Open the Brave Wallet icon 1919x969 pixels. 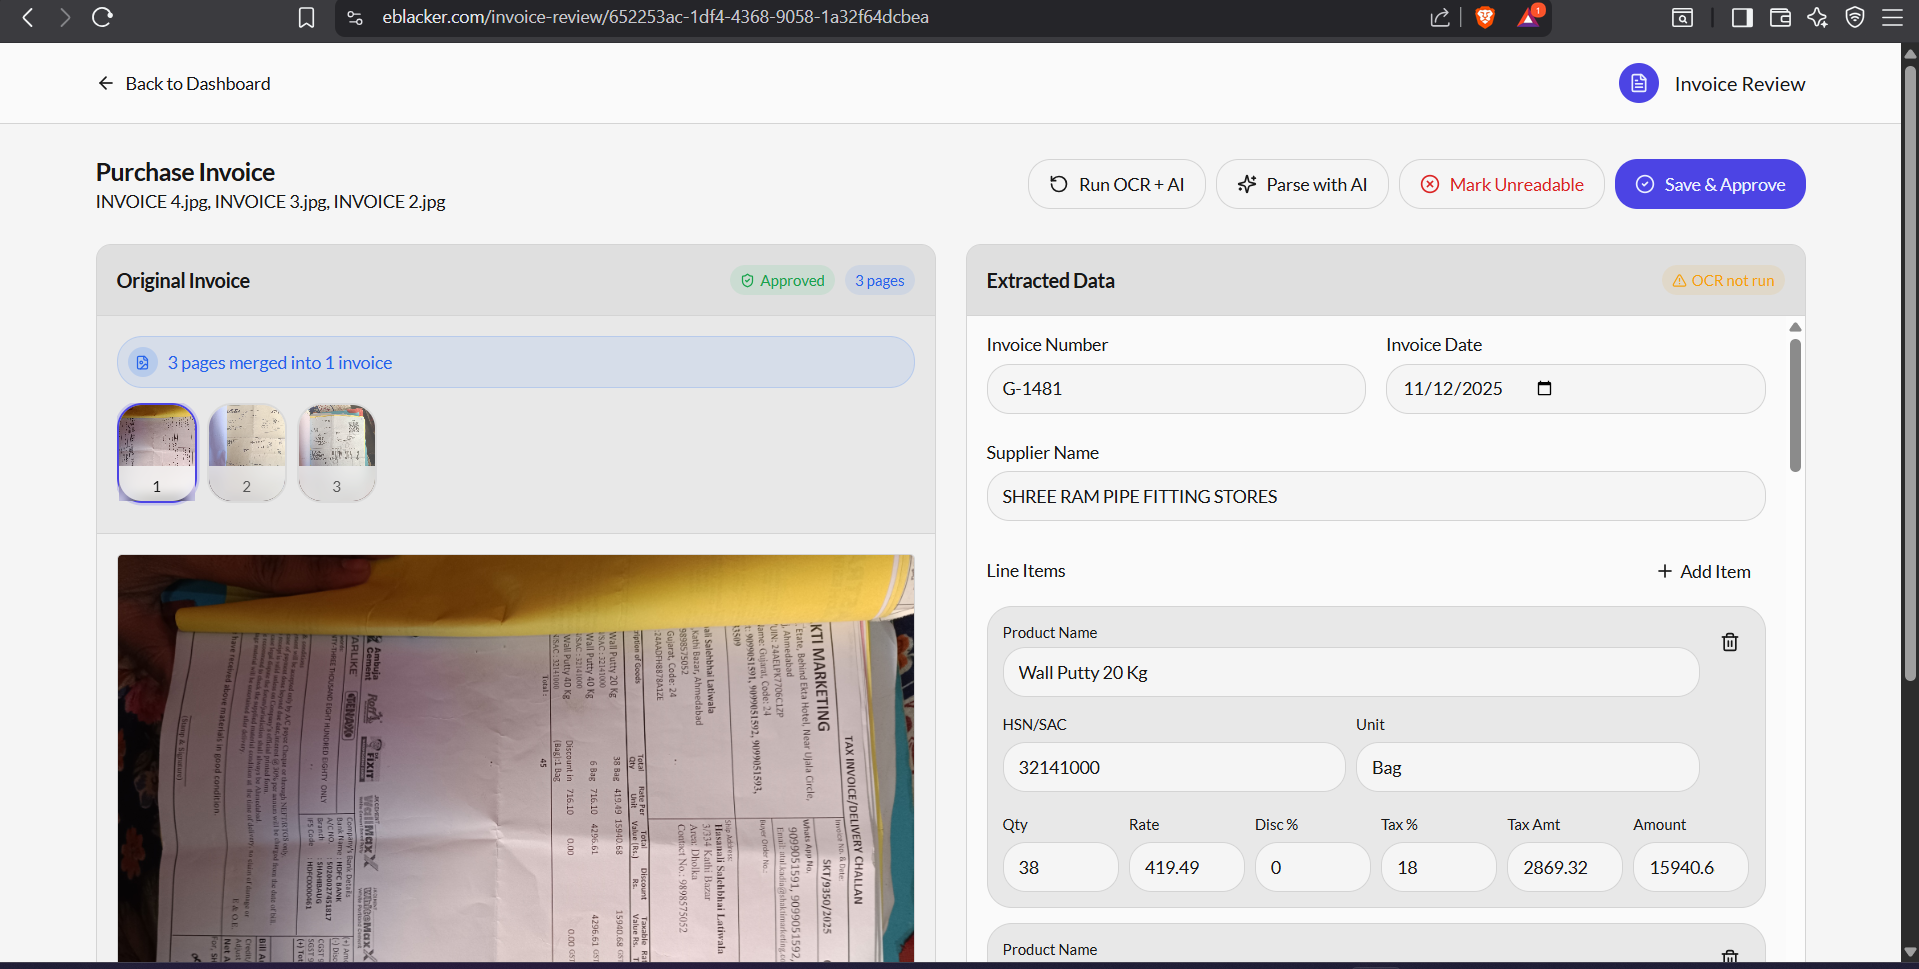pyautogui.click(x=1780, y=17)
